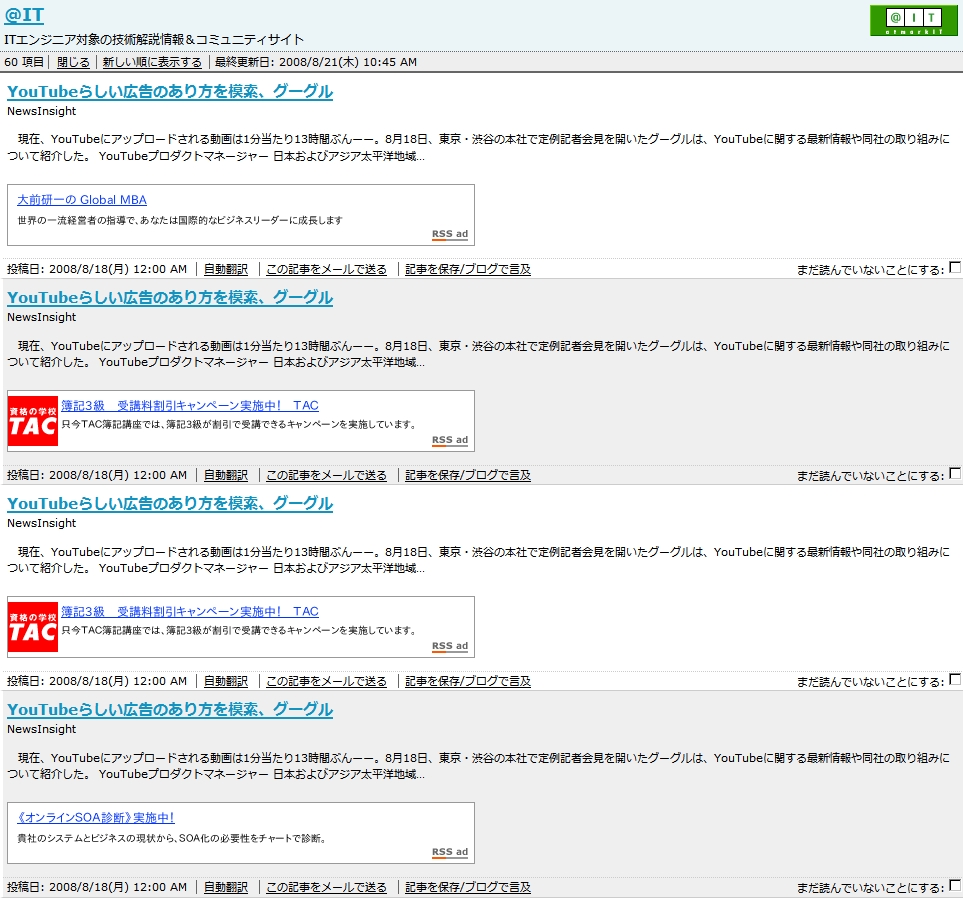The height and width of the screenshot is (899, 963).
Task: Click the SOA ad text 貴社のシステムとビジネスの現状から
Action: 171,838
